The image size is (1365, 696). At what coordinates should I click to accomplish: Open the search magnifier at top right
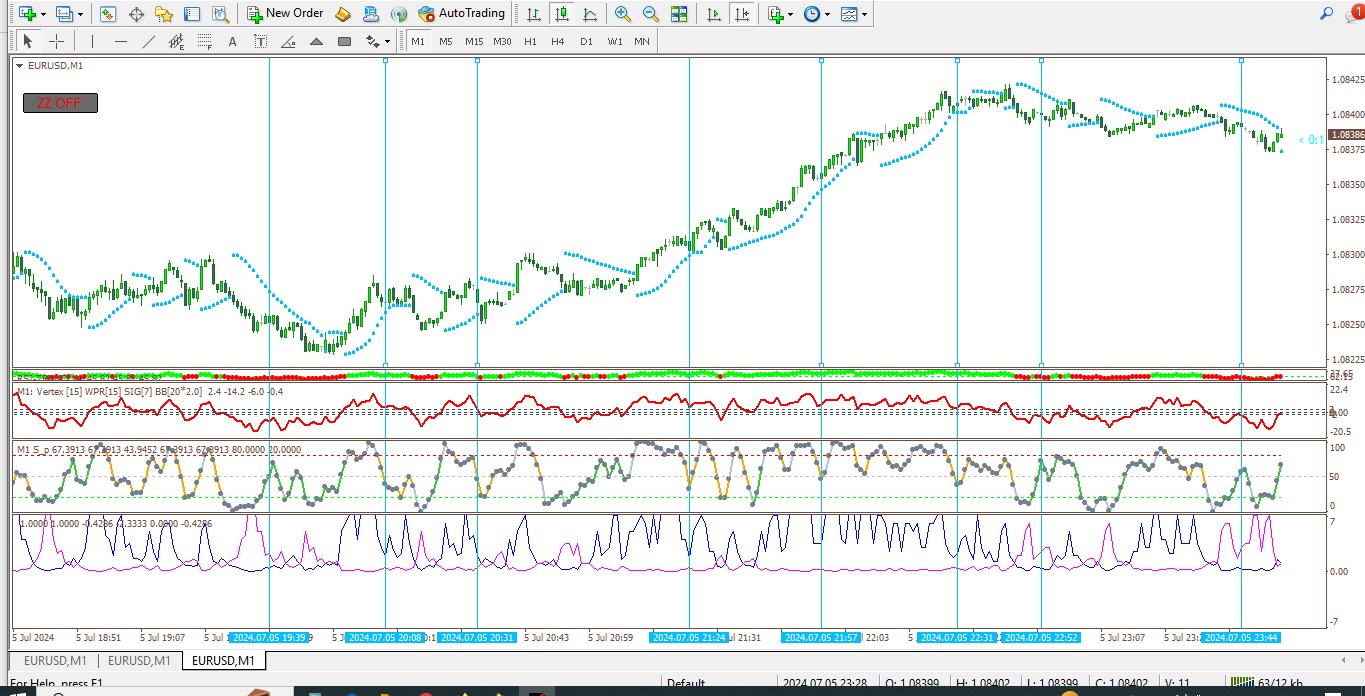pos(1326,13)
